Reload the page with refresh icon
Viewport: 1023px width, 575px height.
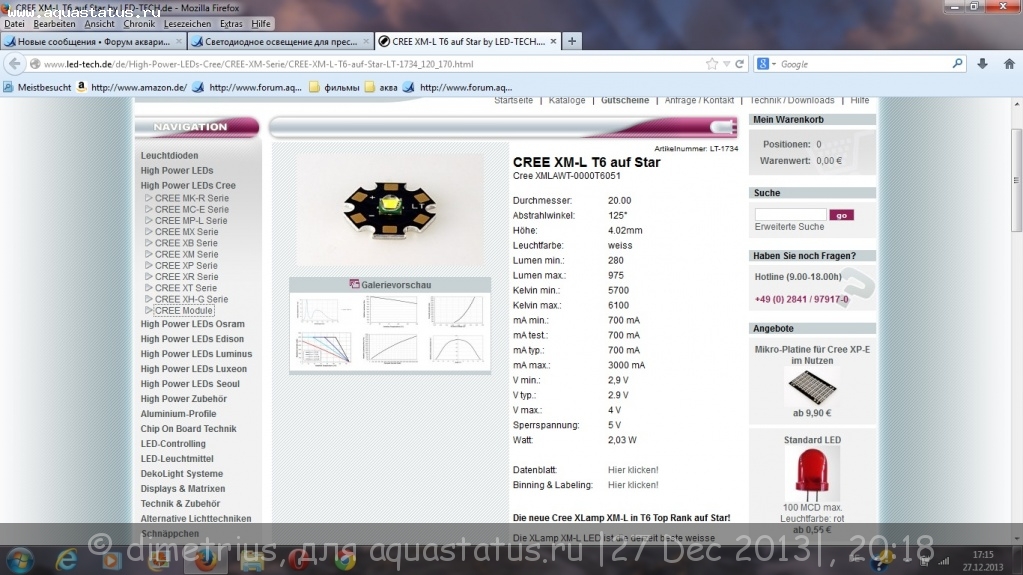[x=739, y=64]
